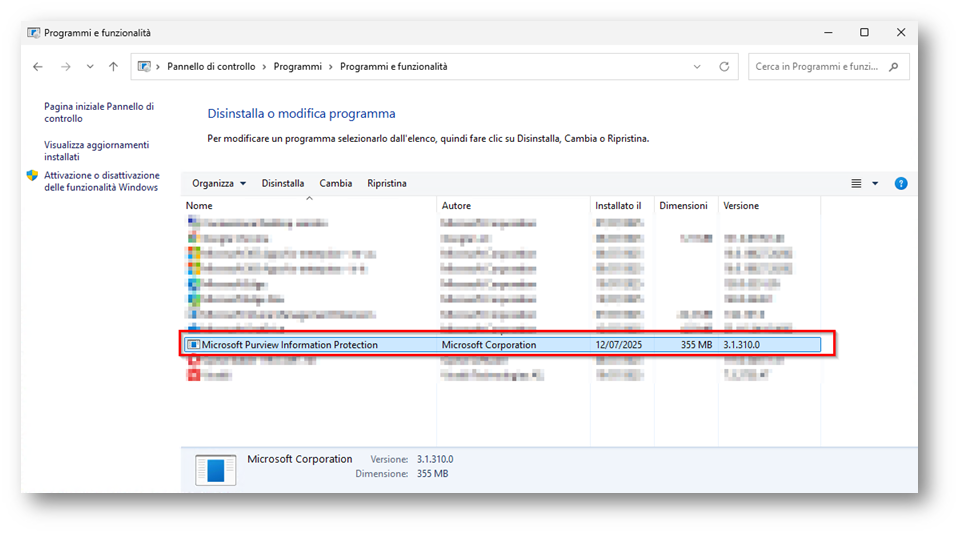Image resolution: width=960 pixels, height=535 pixels.
Task: Click 'Microsoft Corporation' in details pane
Action: coord(299,459)
